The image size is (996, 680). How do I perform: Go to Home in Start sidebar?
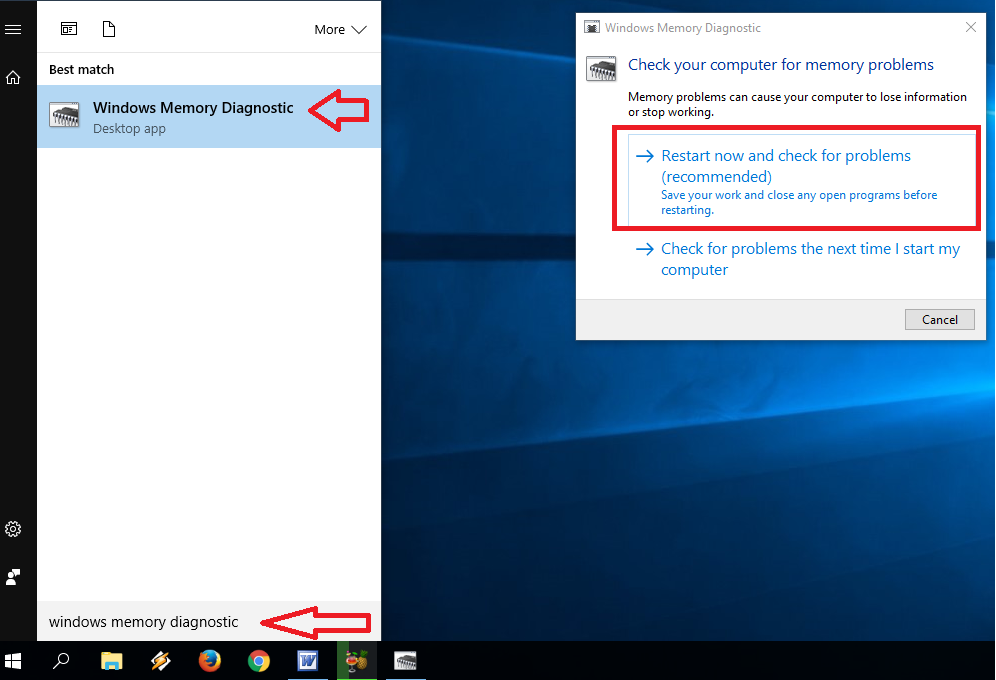click(13, 77)
